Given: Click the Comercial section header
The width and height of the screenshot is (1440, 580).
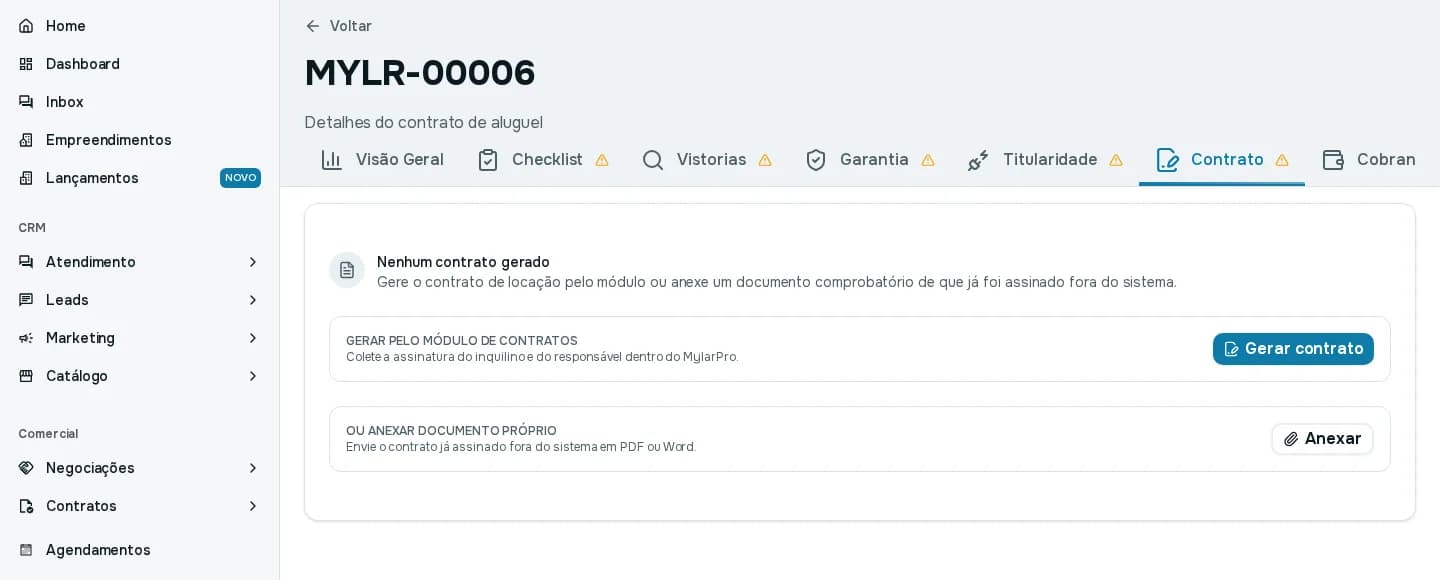Looking at the screenshot, I should pyautogui.click(x=48, y=434).
